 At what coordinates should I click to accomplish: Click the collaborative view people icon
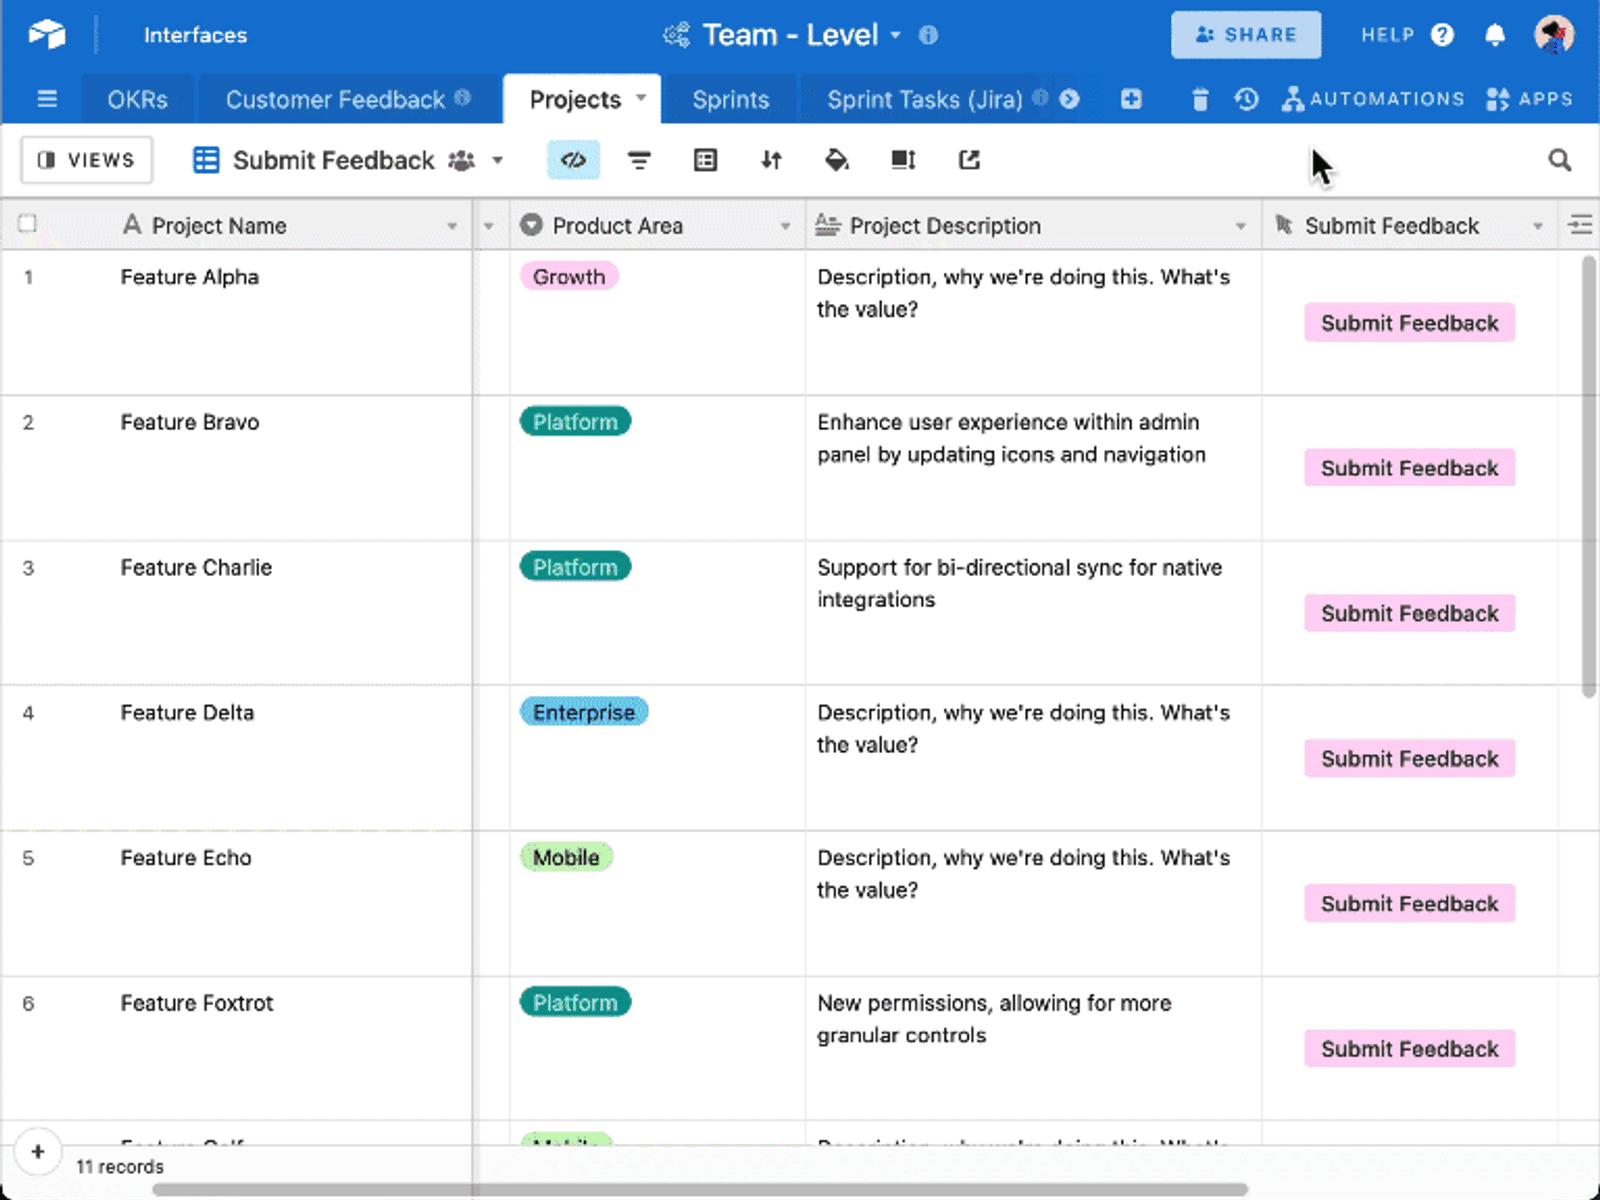(x=461, y=160)
